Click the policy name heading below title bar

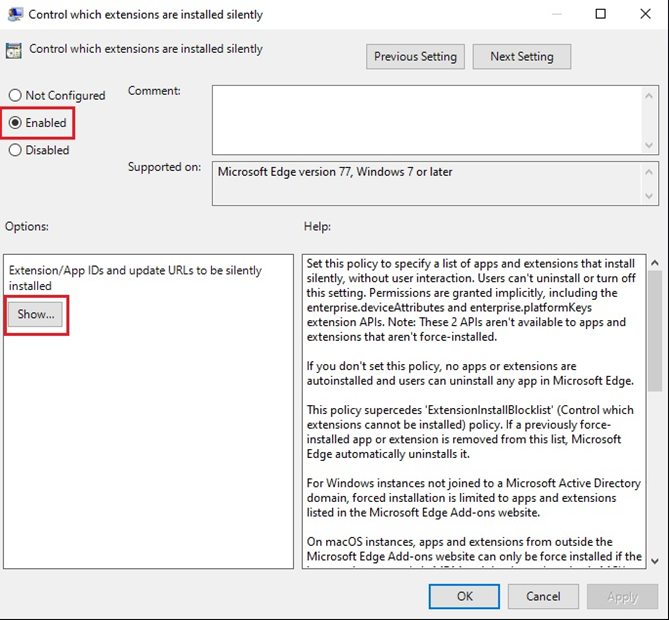(146, 49)
